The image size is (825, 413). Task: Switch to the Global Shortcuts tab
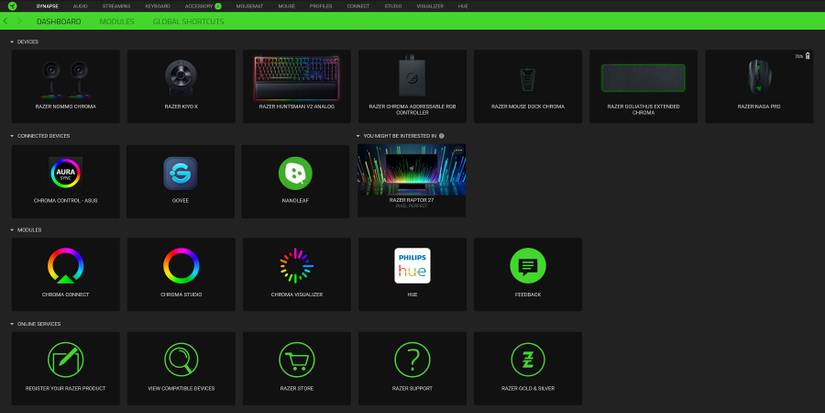click(188, 21)
